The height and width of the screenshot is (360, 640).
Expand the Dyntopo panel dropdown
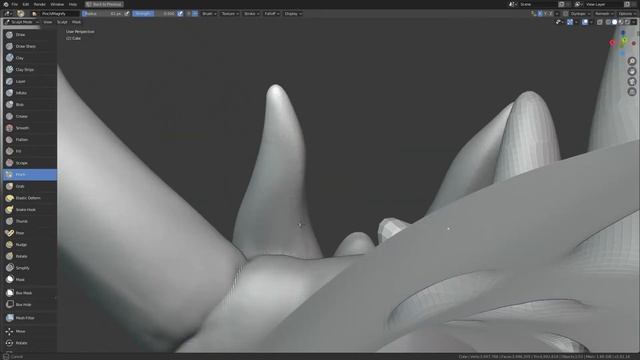click(x=580, y=13)
